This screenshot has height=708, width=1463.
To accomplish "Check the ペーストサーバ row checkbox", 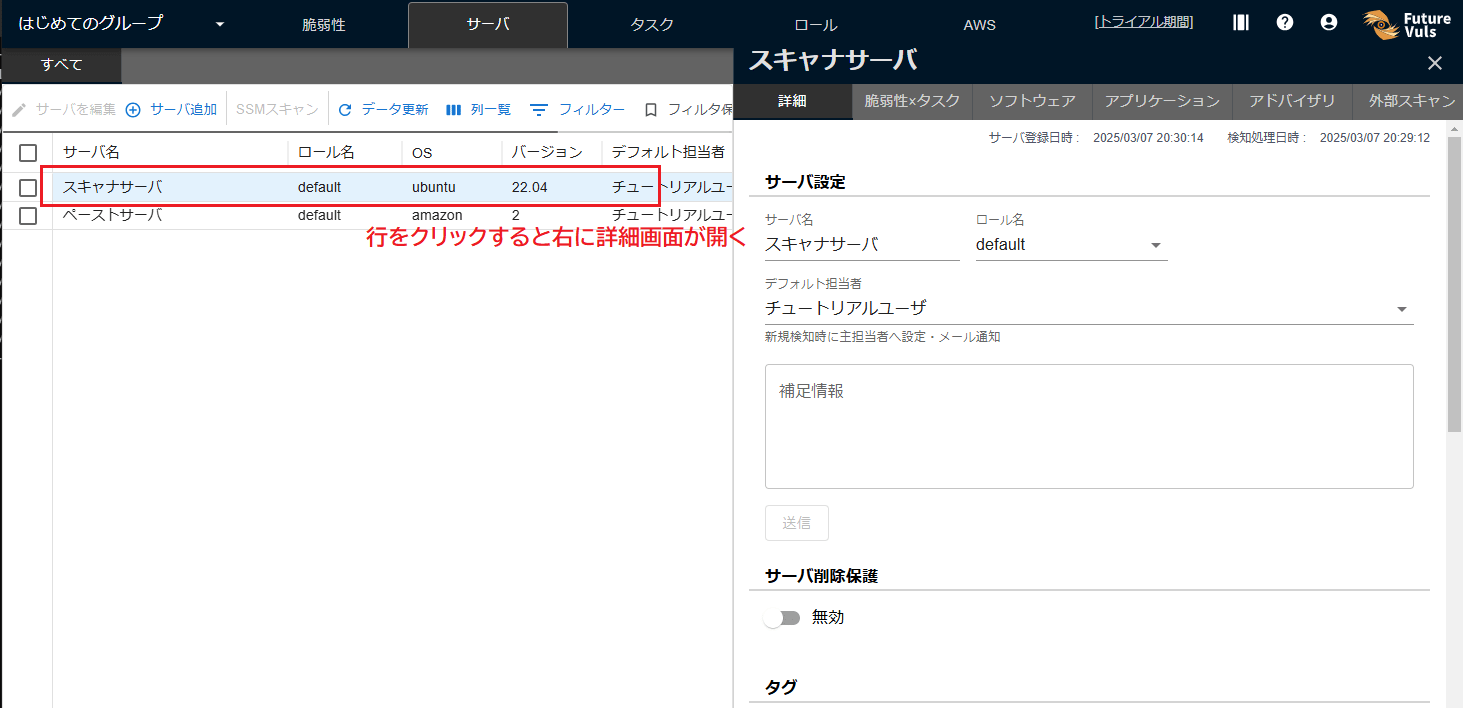I will pos(28,215).
